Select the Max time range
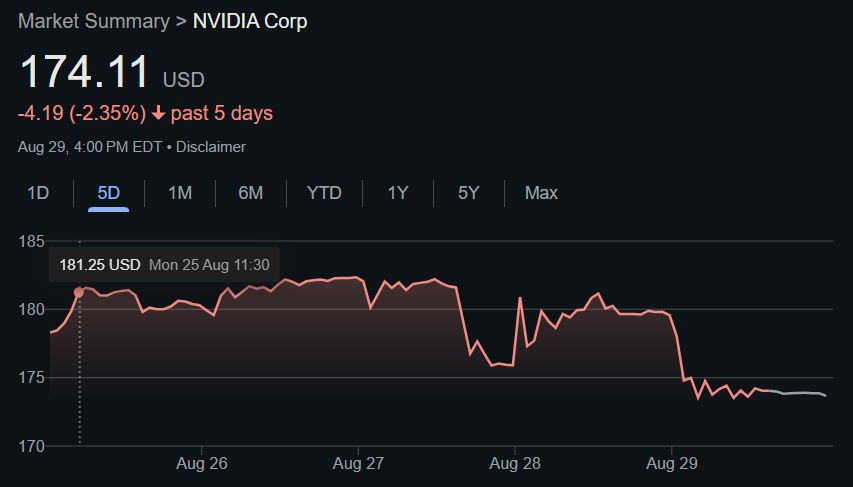This screenshot has width=853, height=487. (541, 193)
